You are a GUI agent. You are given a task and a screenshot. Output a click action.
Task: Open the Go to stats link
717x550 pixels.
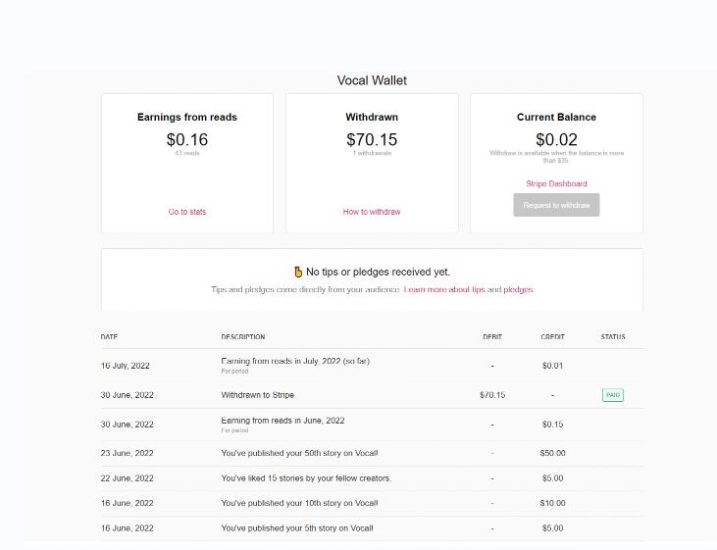coord(187,212)
